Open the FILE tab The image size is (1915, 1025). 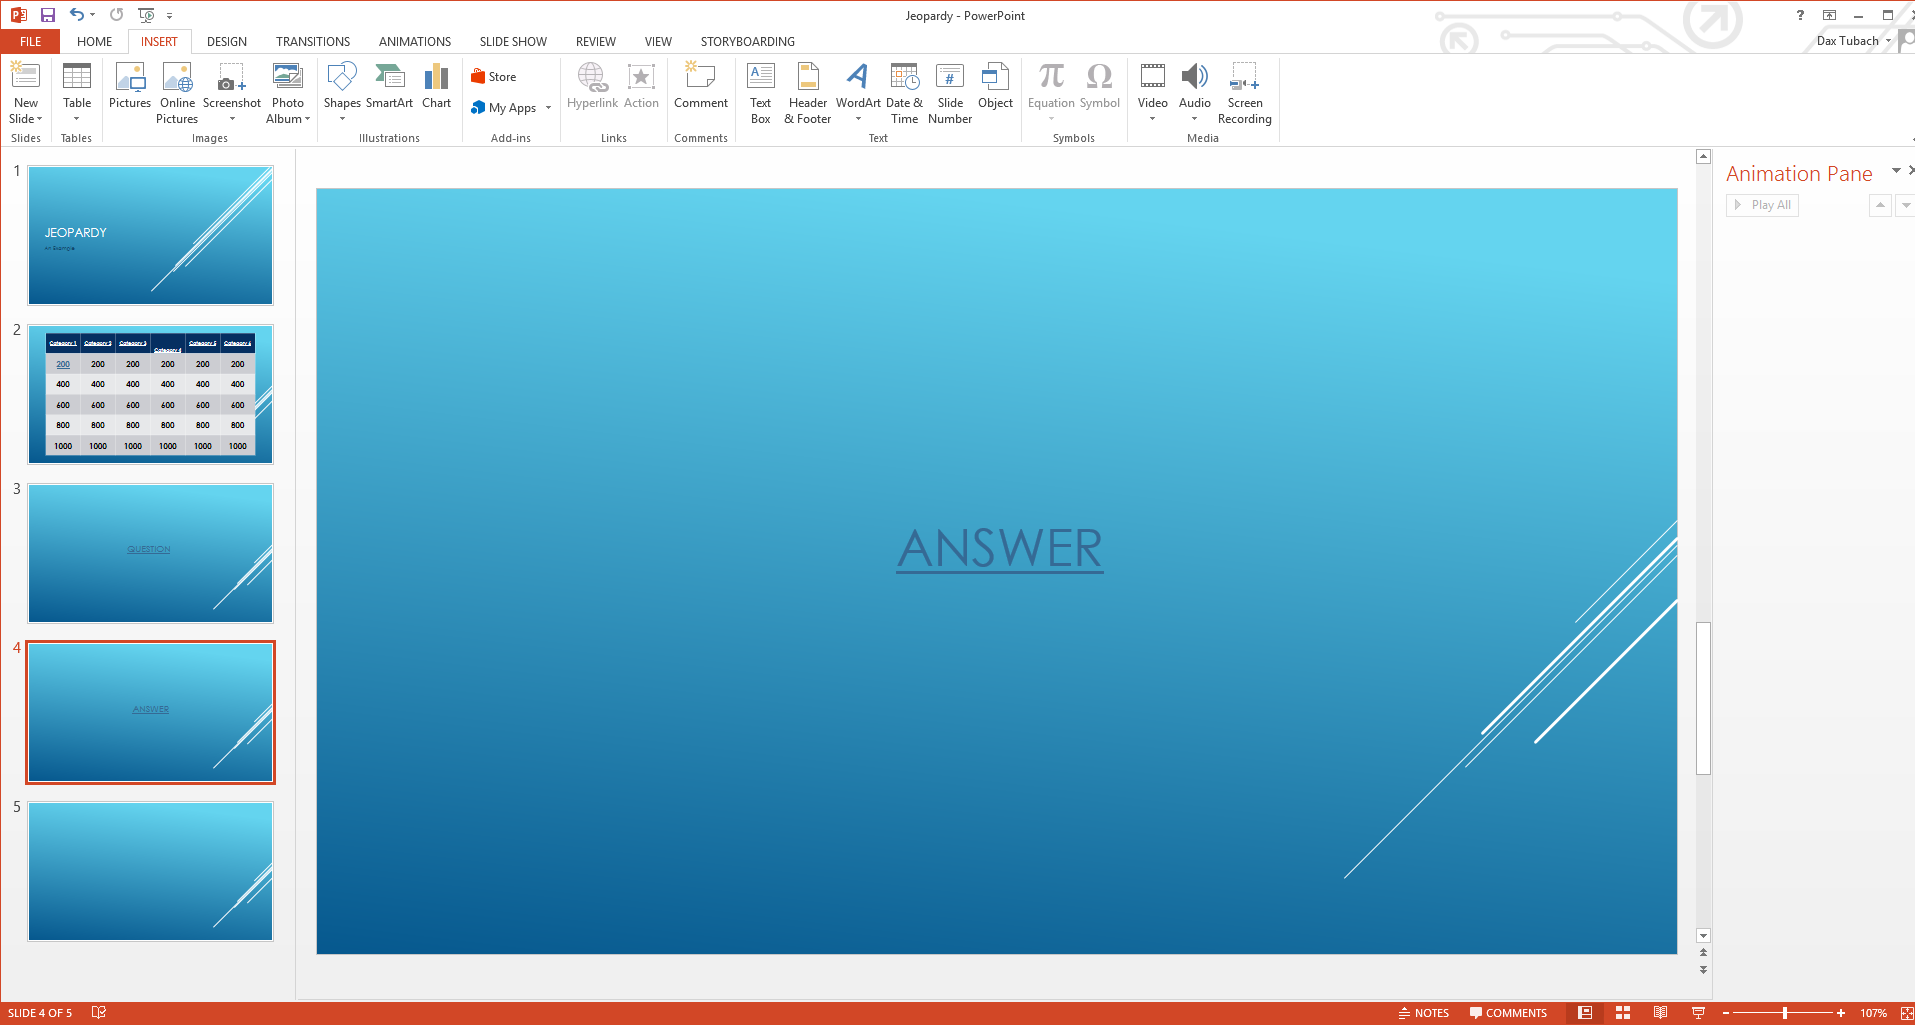(30, 41)
